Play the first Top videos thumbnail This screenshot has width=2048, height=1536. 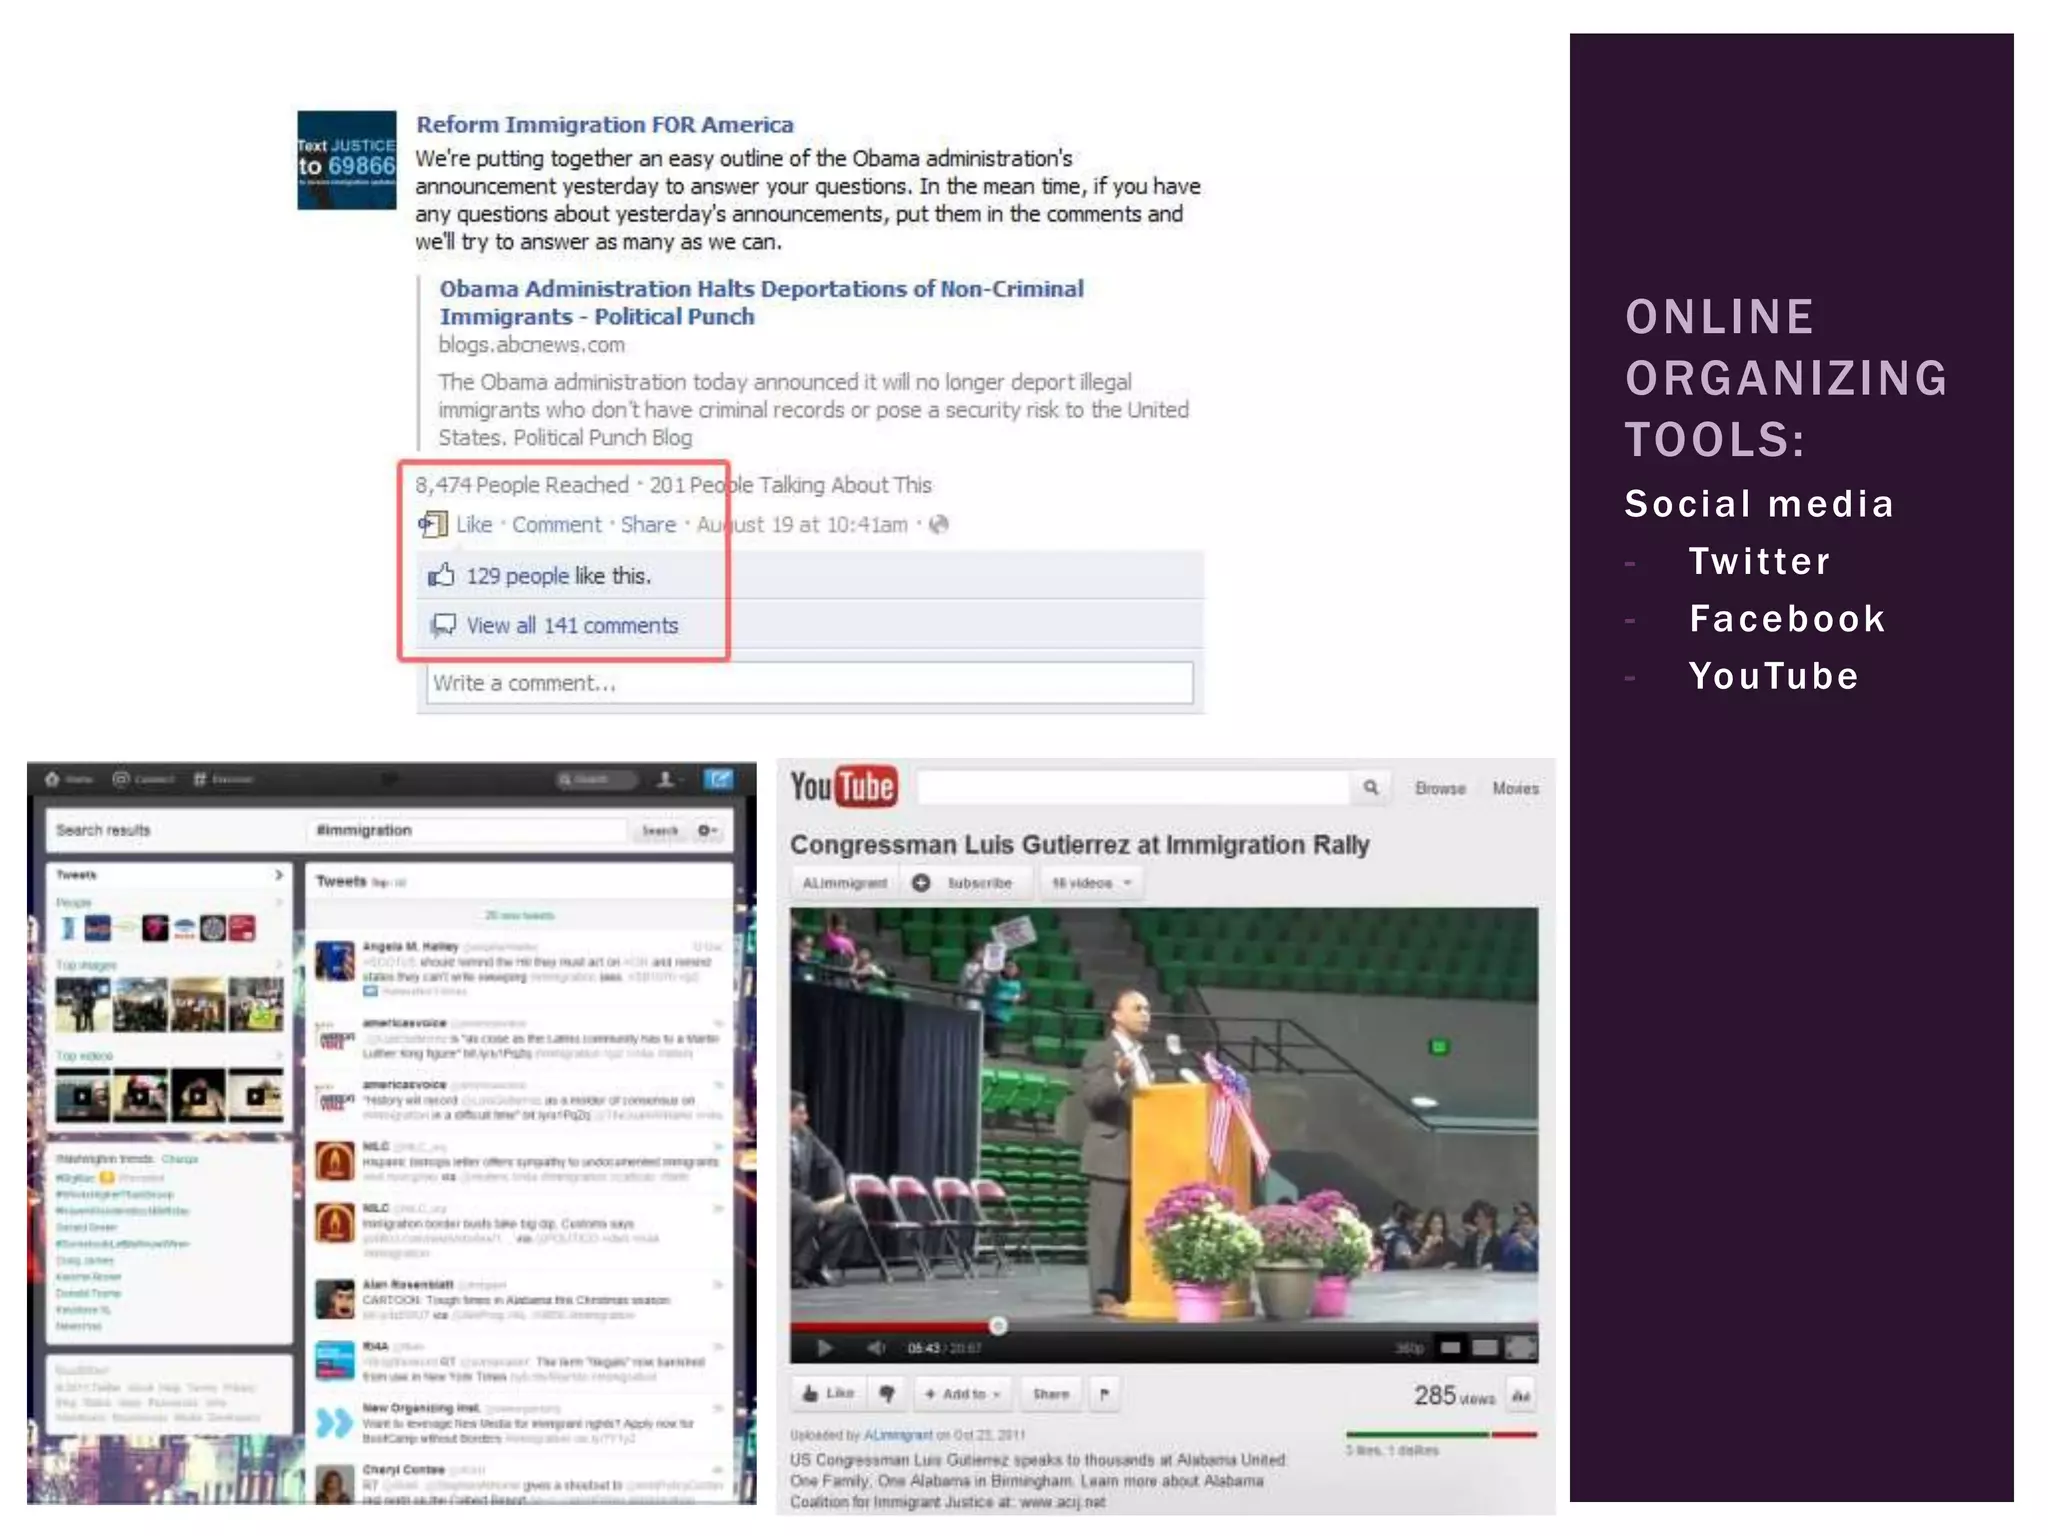click(x=83, y=1094)
